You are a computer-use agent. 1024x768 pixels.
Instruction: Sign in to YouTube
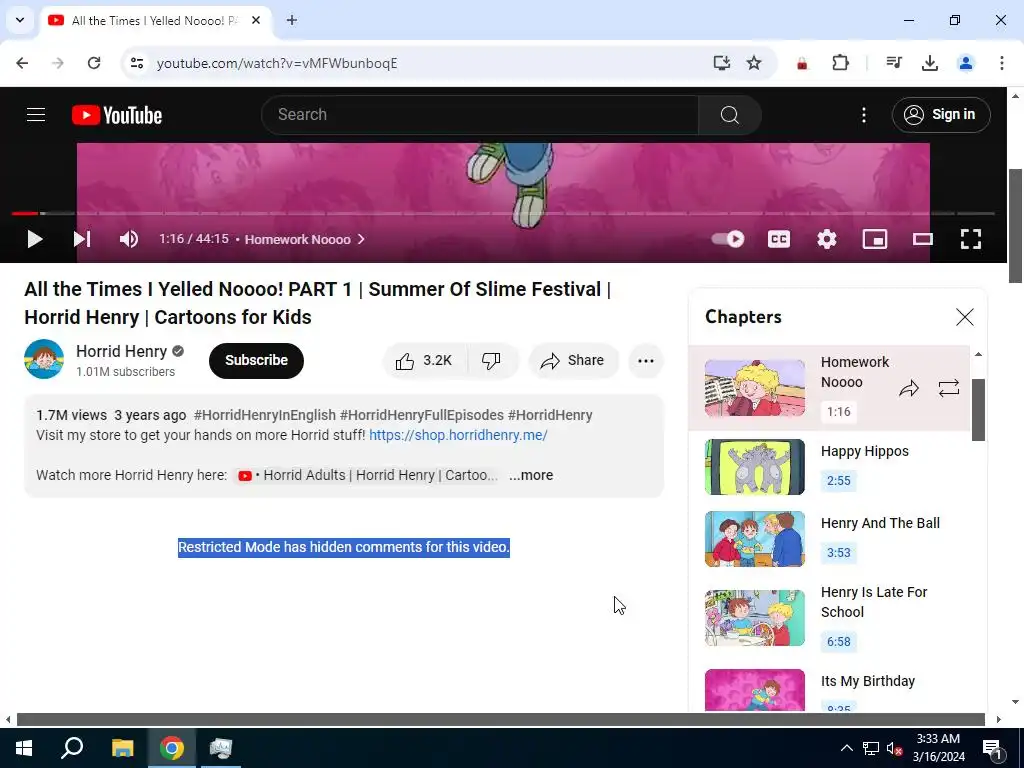click(x=940, y=115)
